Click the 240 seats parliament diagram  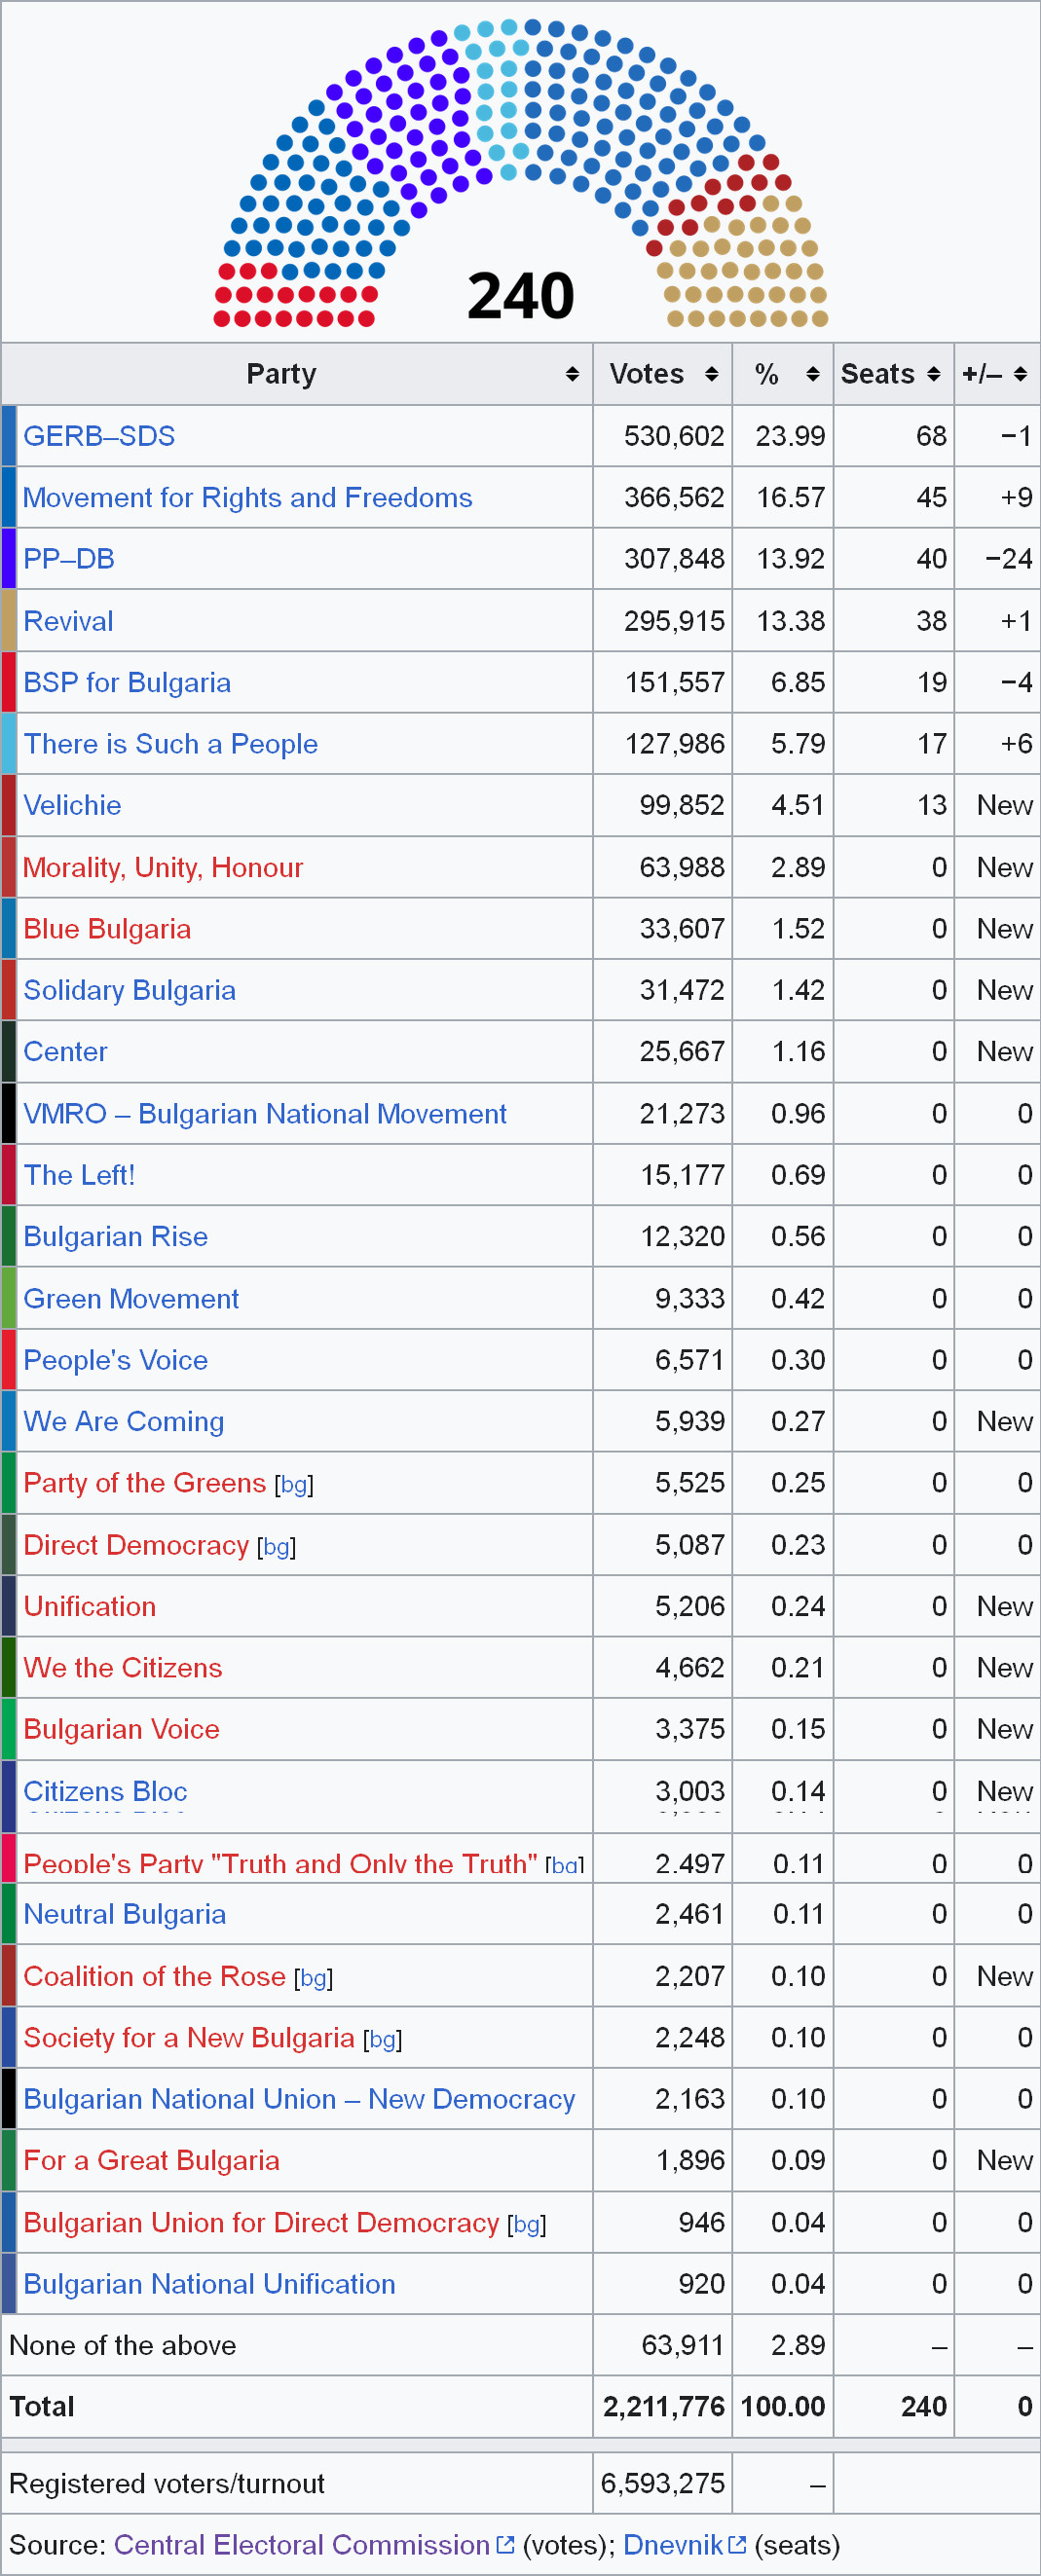point(520,172)
